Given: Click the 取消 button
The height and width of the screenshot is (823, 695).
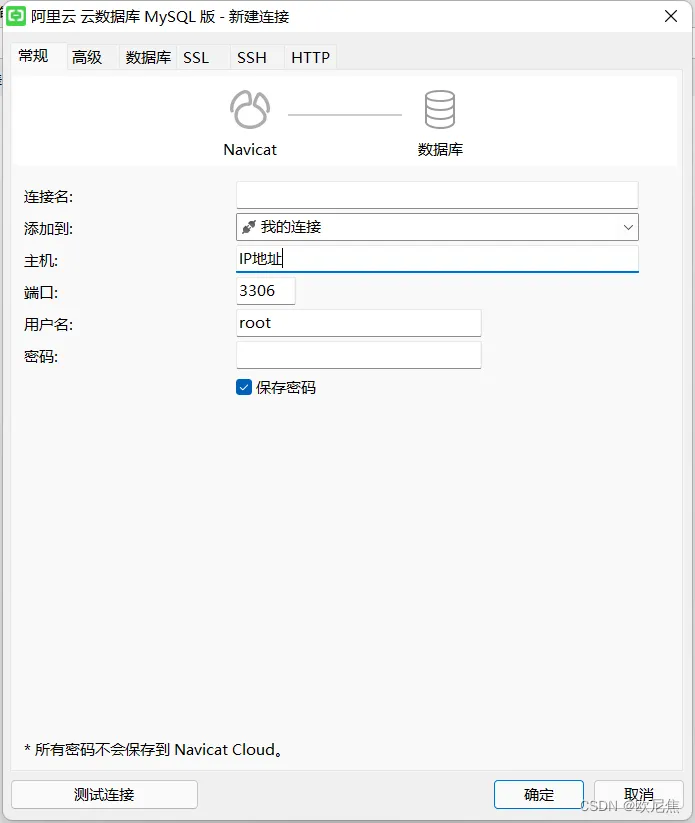Looking at the screenshot, I should (638, 795).
